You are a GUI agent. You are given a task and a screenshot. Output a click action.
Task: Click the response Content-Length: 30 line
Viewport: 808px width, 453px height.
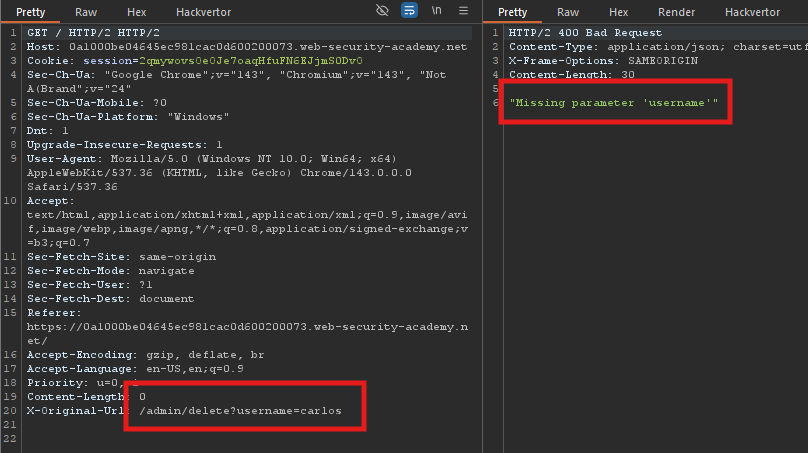[572, 74]
